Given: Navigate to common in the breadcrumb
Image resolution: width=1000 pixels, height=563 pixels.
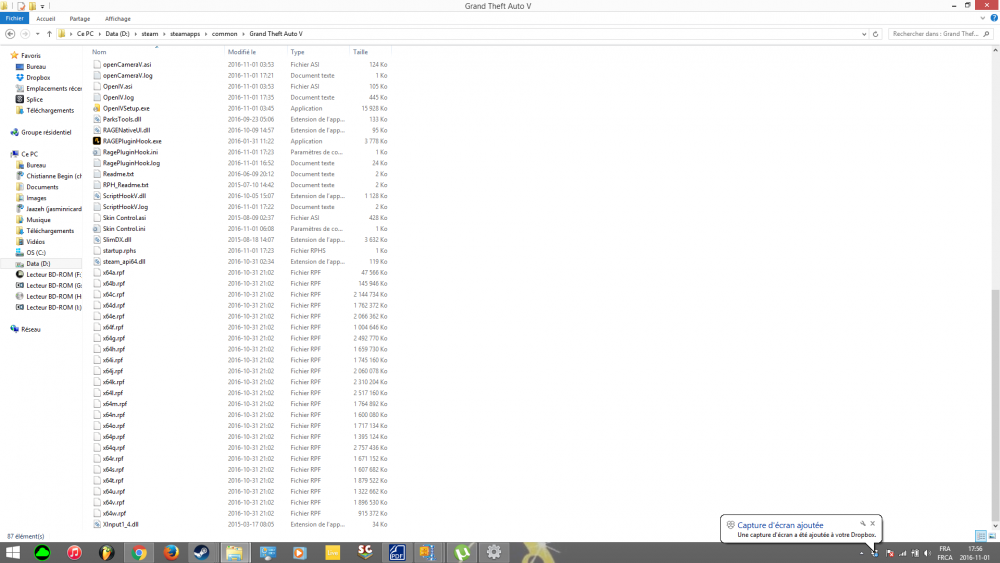Looking at the screenshot, I should coord(224,34).
